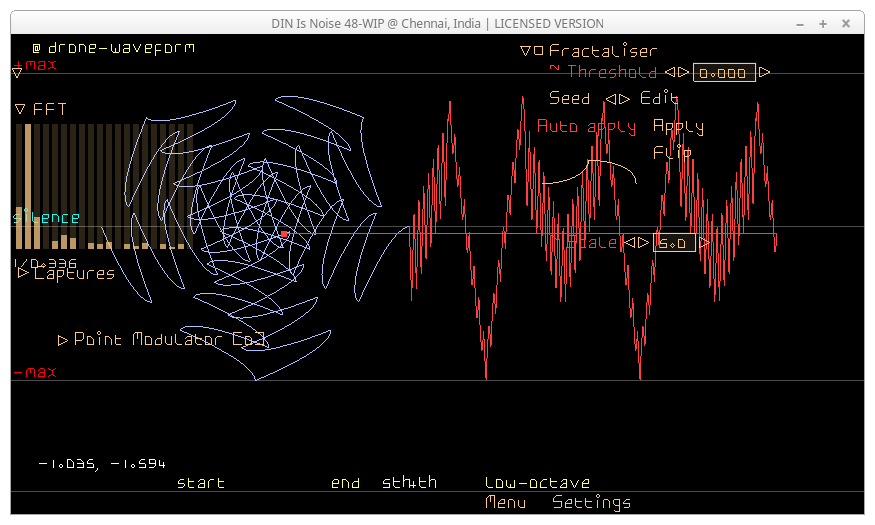Screen dimensions: 875x525
Task: Increase Threshold using arrow after value box
Action: tap(765, 72)
